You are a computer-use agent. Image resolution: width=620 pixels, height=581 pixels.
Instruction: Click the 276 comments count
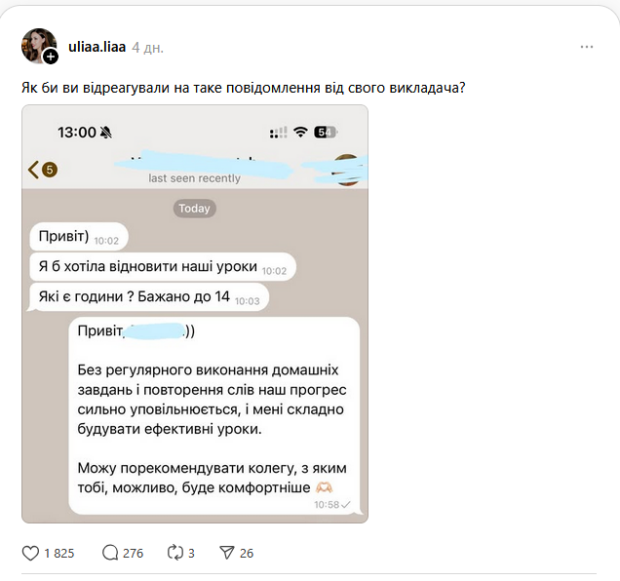[133, 553]
